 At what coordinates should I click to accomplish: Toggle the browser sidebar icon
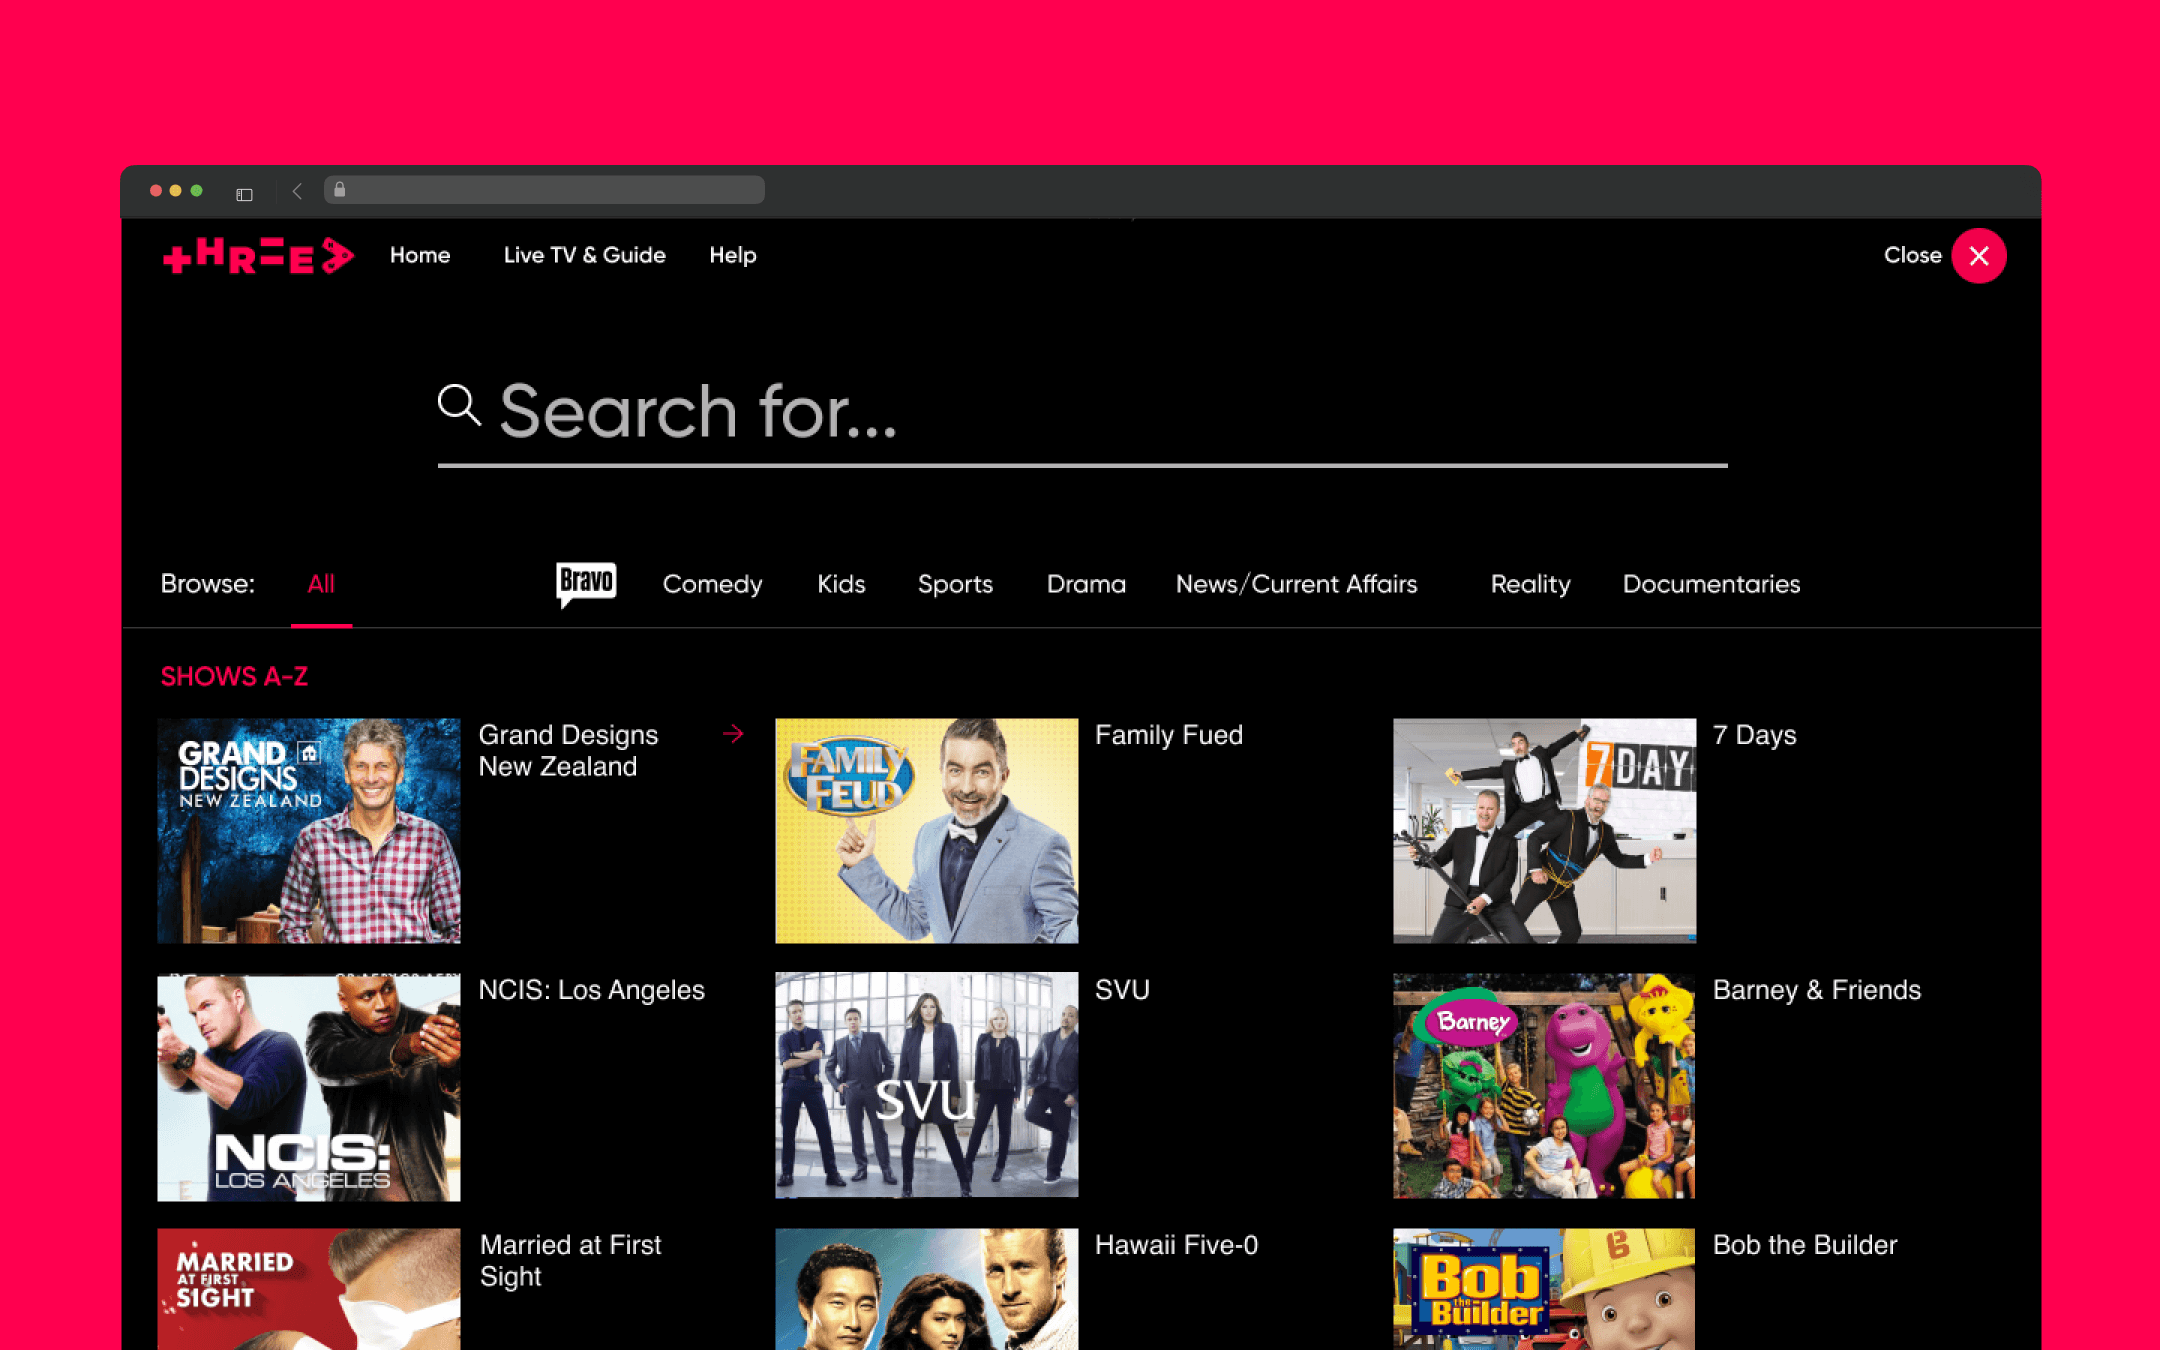[244, 193]
